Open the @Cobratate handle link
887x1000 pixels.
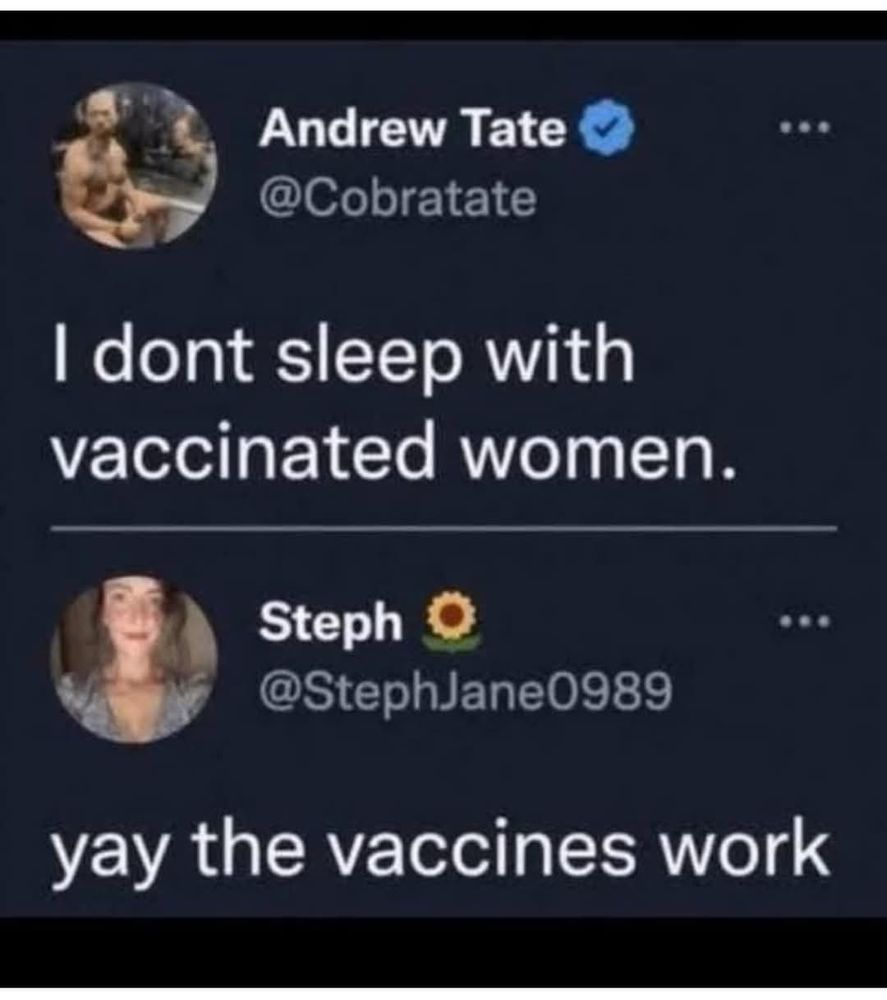pos(397,200)
